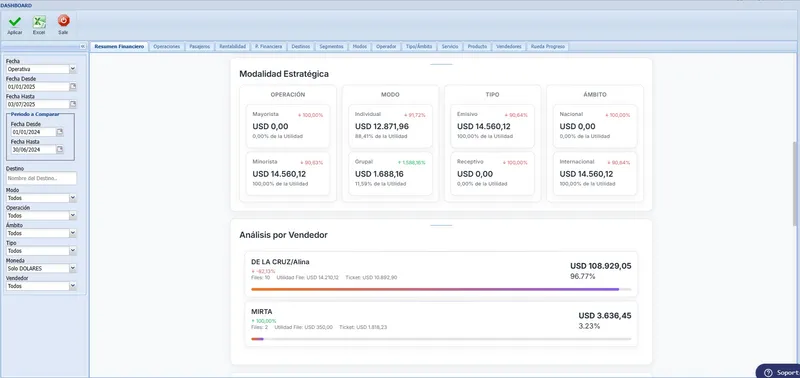The width and height of the screenshot is (800, 378).
Task: Click the DE LA CRUZ/Alina vendor card
Action: click(441, 274)
